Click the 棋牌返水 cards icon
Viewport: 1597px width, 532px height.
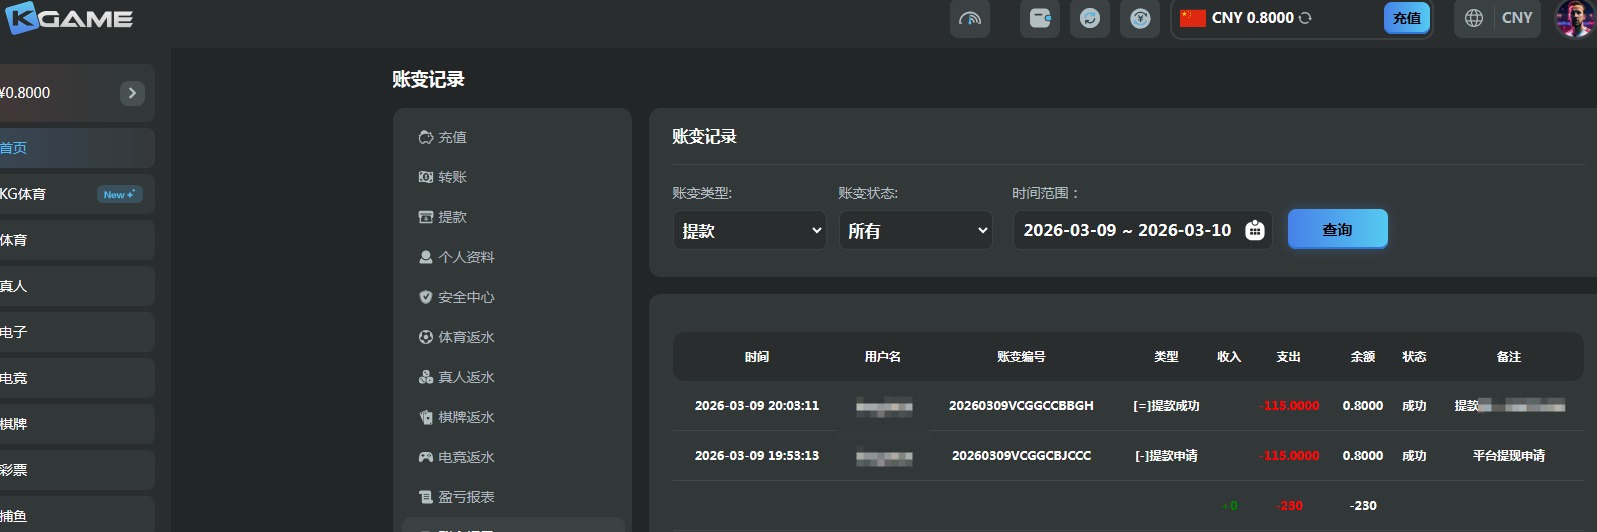(x=425, y=417)
